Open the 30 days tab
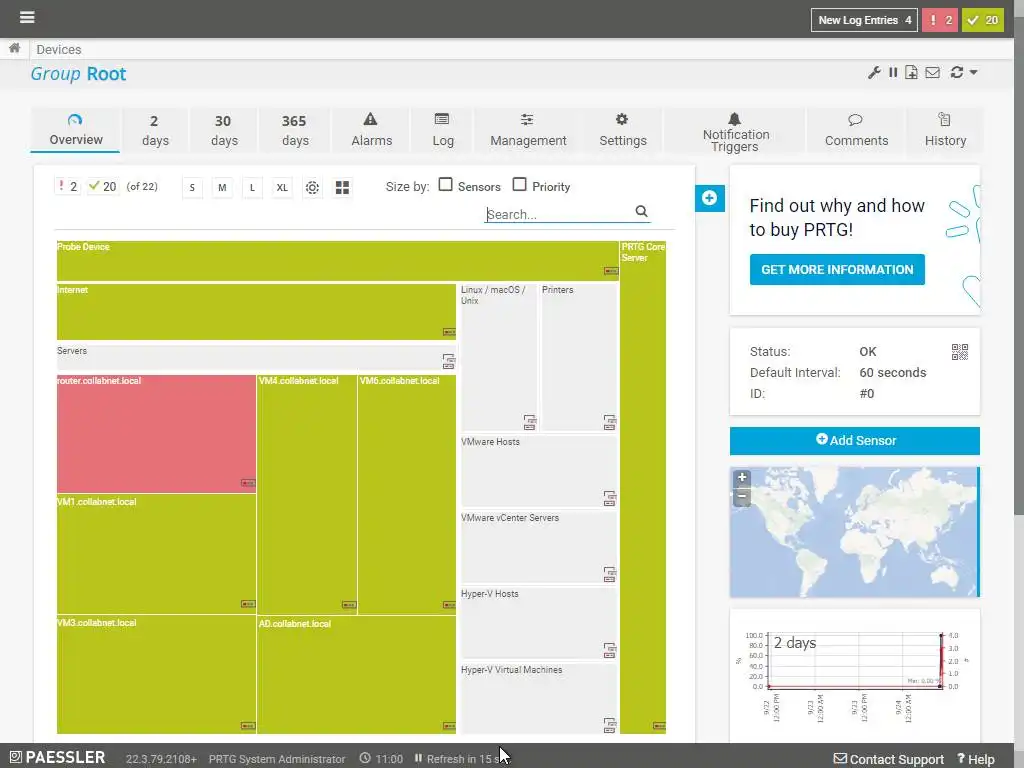 pyautogui.click(x=224, y=130)
